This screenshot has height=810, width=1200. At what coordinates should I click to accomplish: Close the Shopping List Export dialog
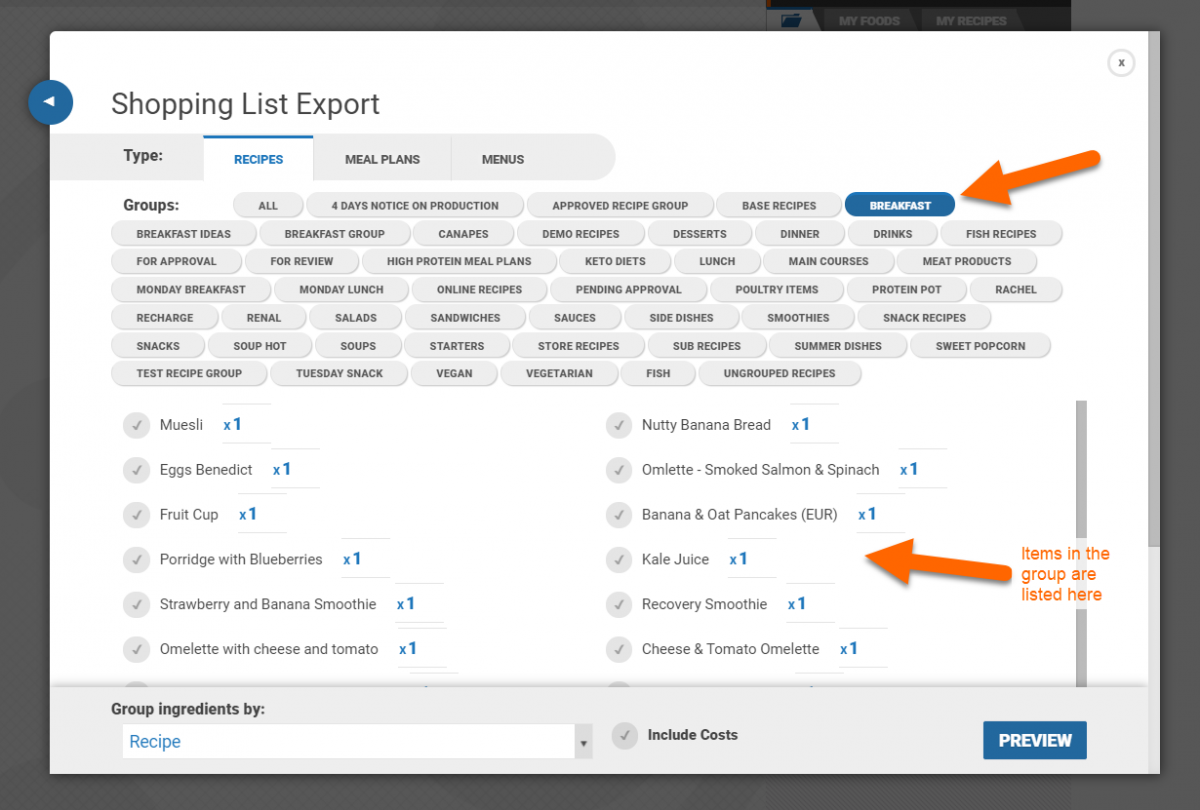(1121, 63)
